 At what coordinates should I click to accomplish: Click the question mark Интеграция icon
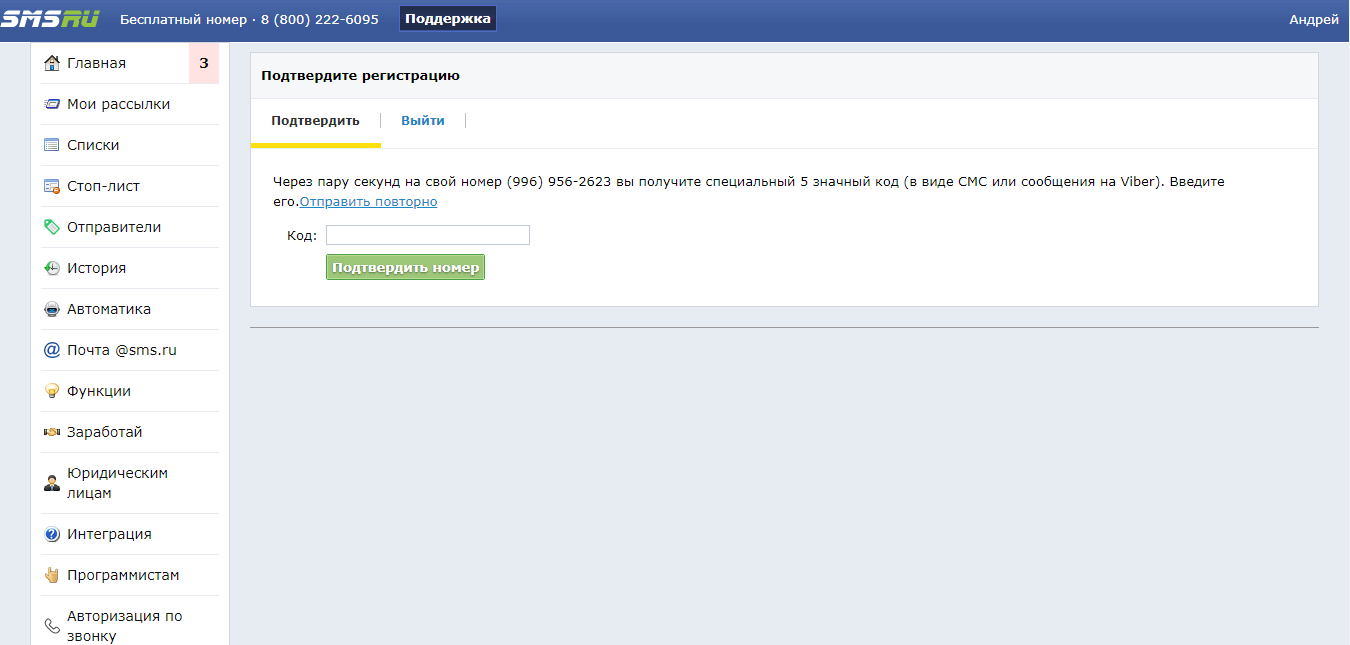[52, 534]
